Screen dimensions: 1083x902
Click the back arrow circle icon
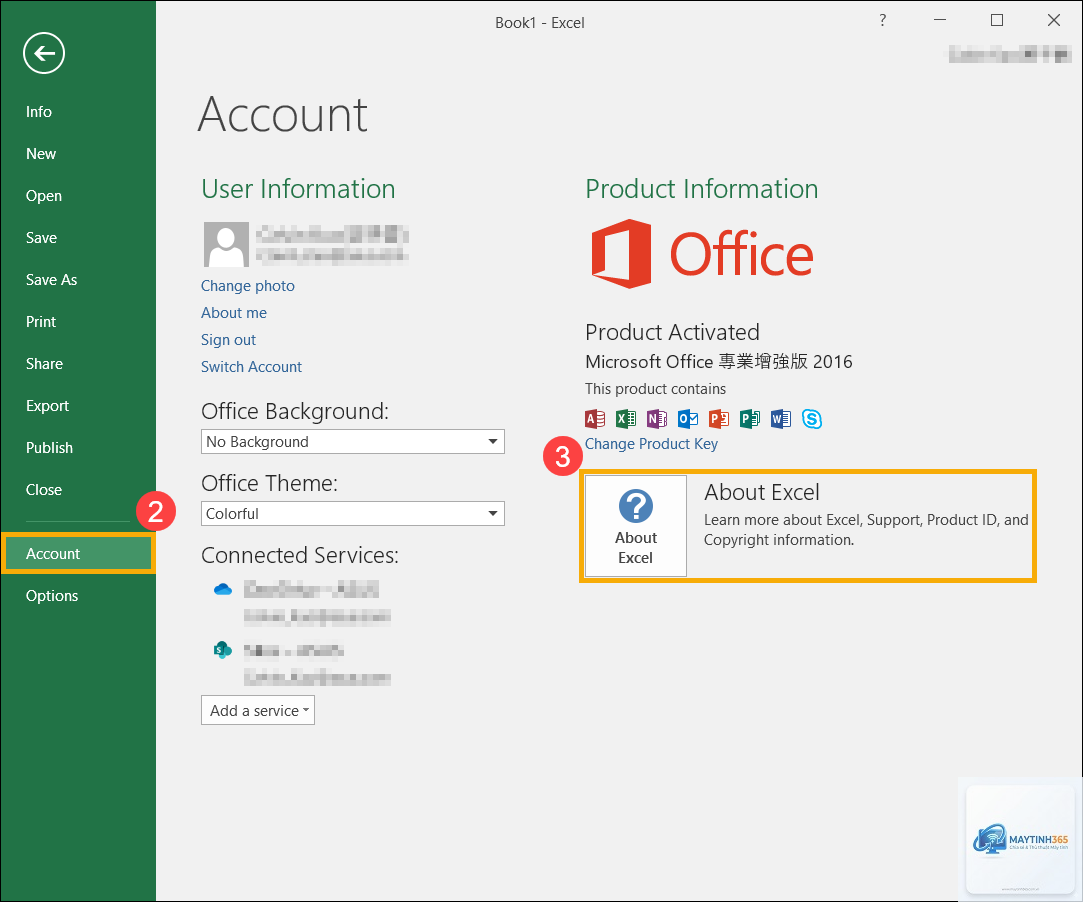click(44, 53)
